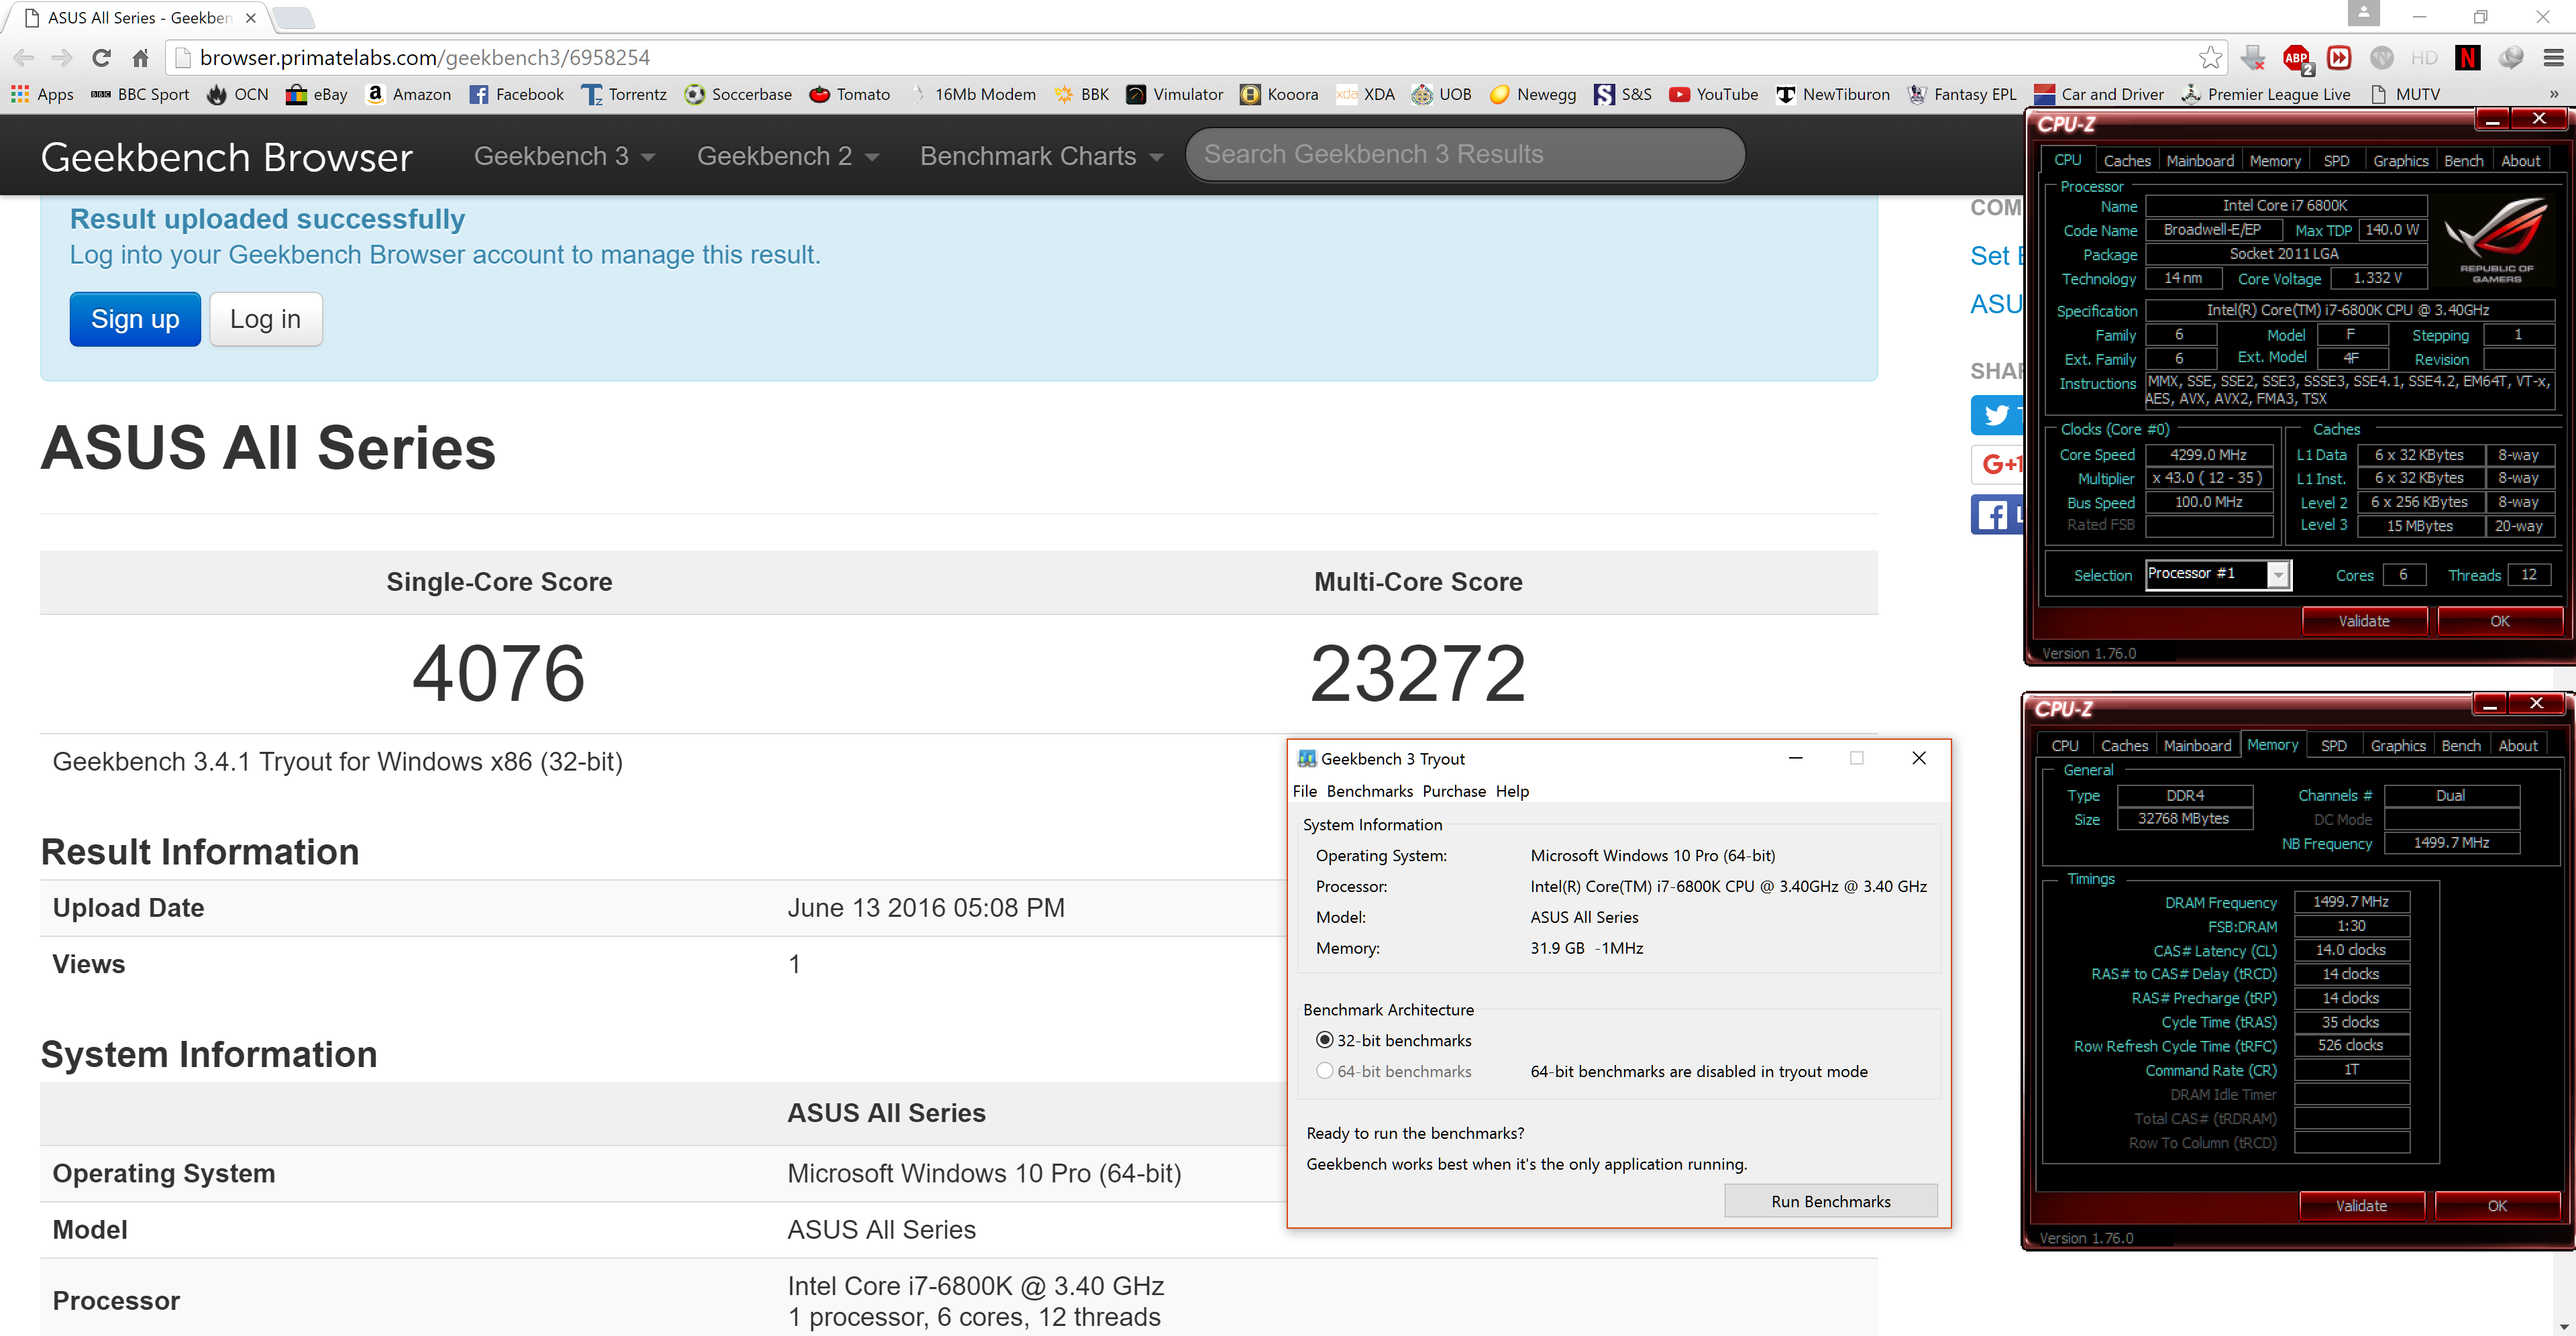This screenshot has height=1336, width=2576.
Task: Open the BBC Sport bookmark
Action: tap(140, 94)
